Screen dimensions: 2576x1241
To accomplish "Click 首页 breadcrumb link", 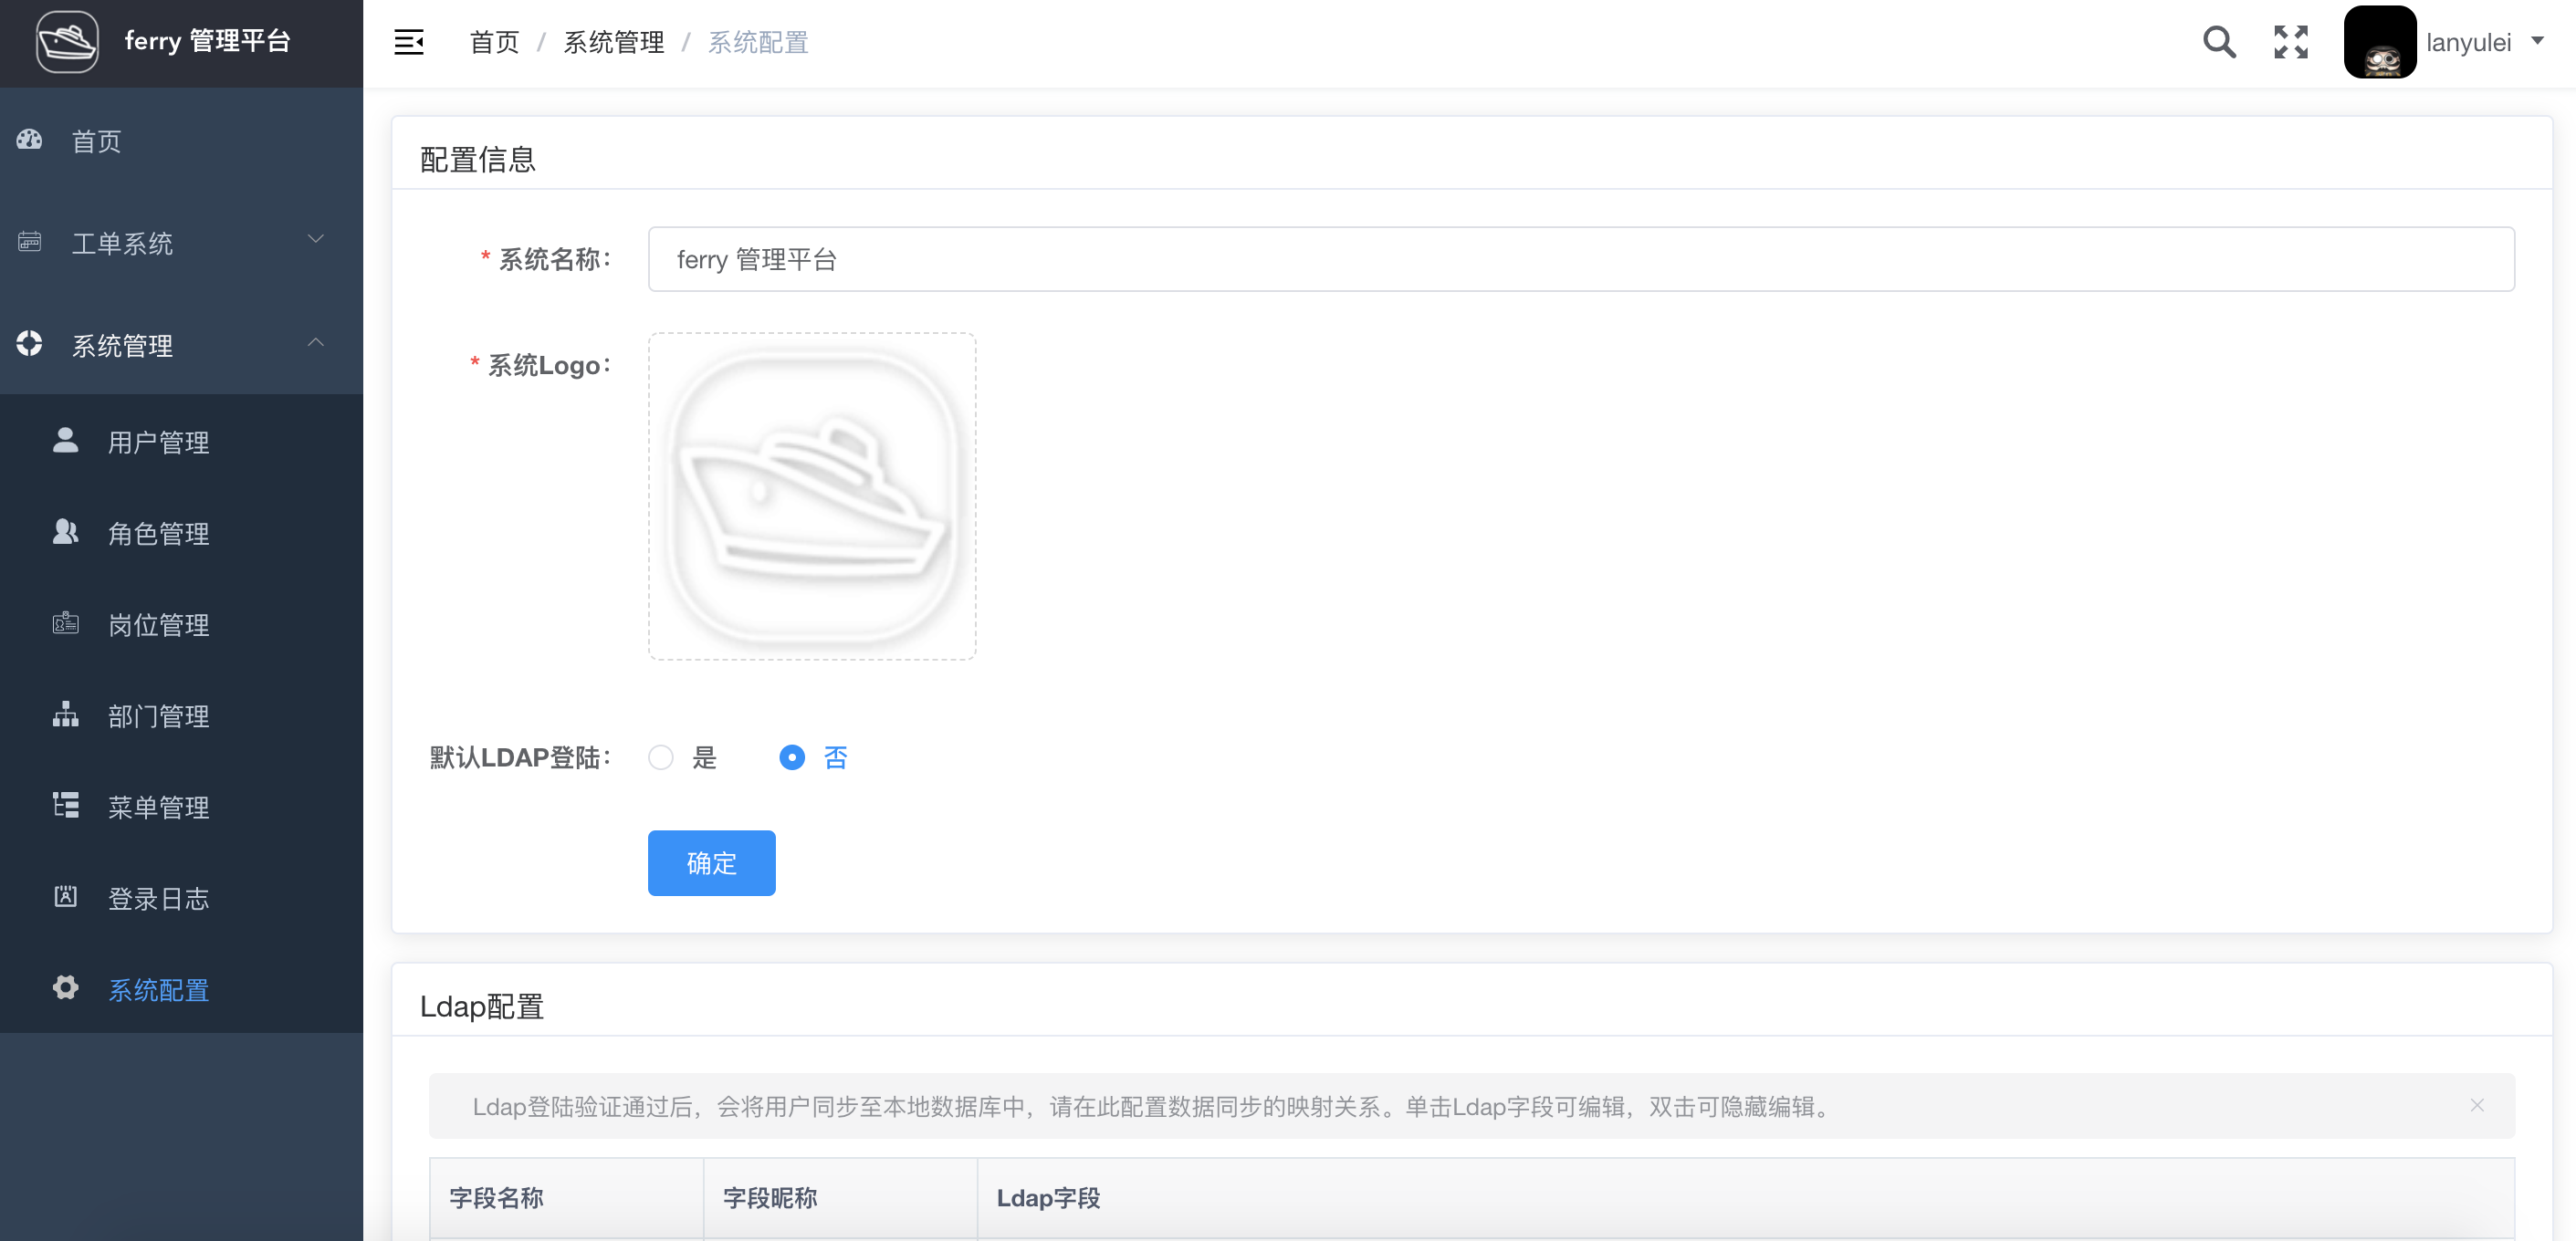I will pyautogui.click(x=494, y=42).
